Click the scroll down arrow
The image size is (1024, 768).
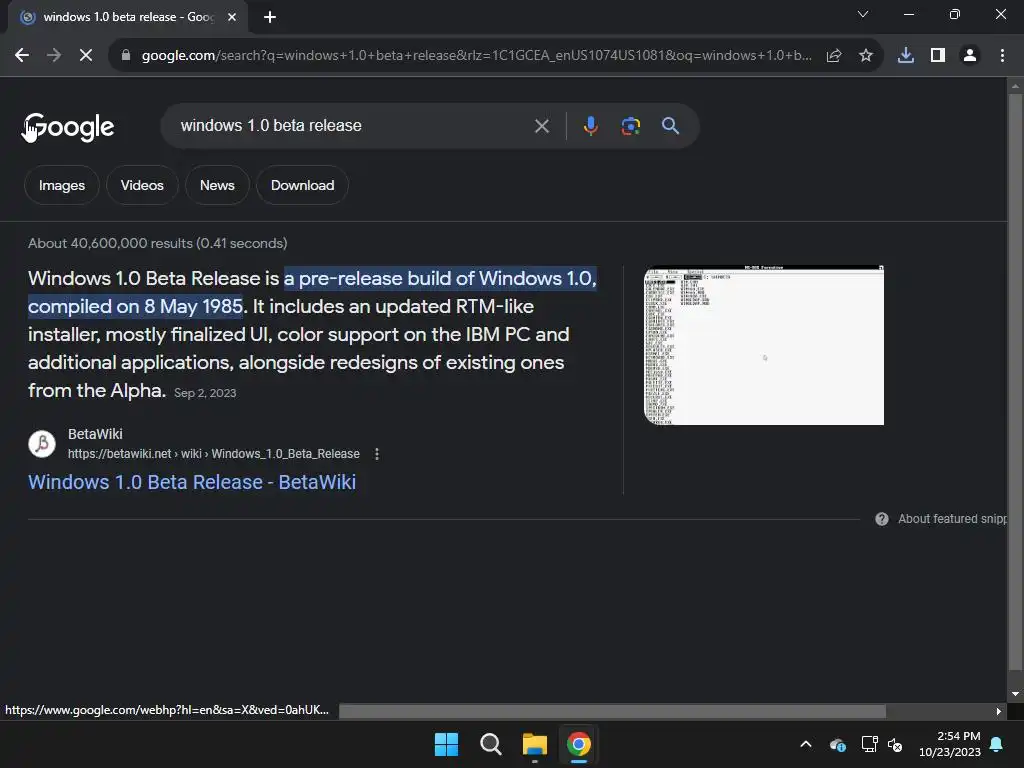(1015, 694)
